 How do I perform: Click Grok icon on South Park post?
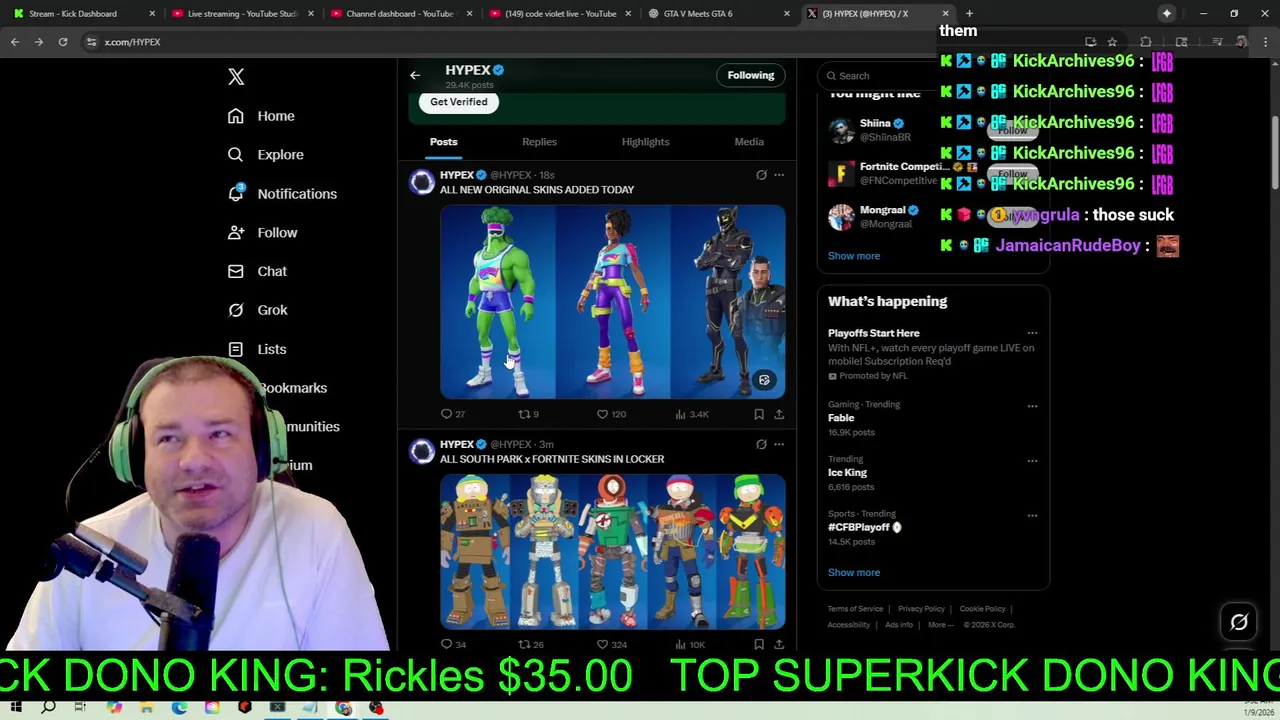coord(761,444)
